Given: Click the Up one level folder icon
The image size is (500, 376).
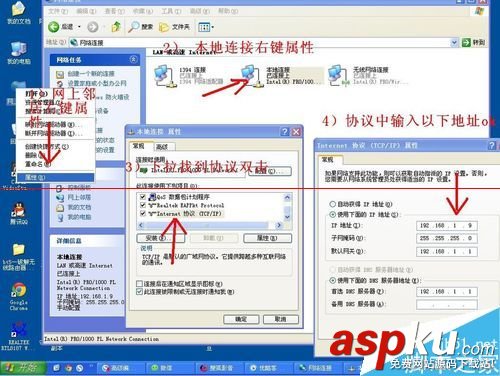Looking at the screenshot, I should coord(116,26).
